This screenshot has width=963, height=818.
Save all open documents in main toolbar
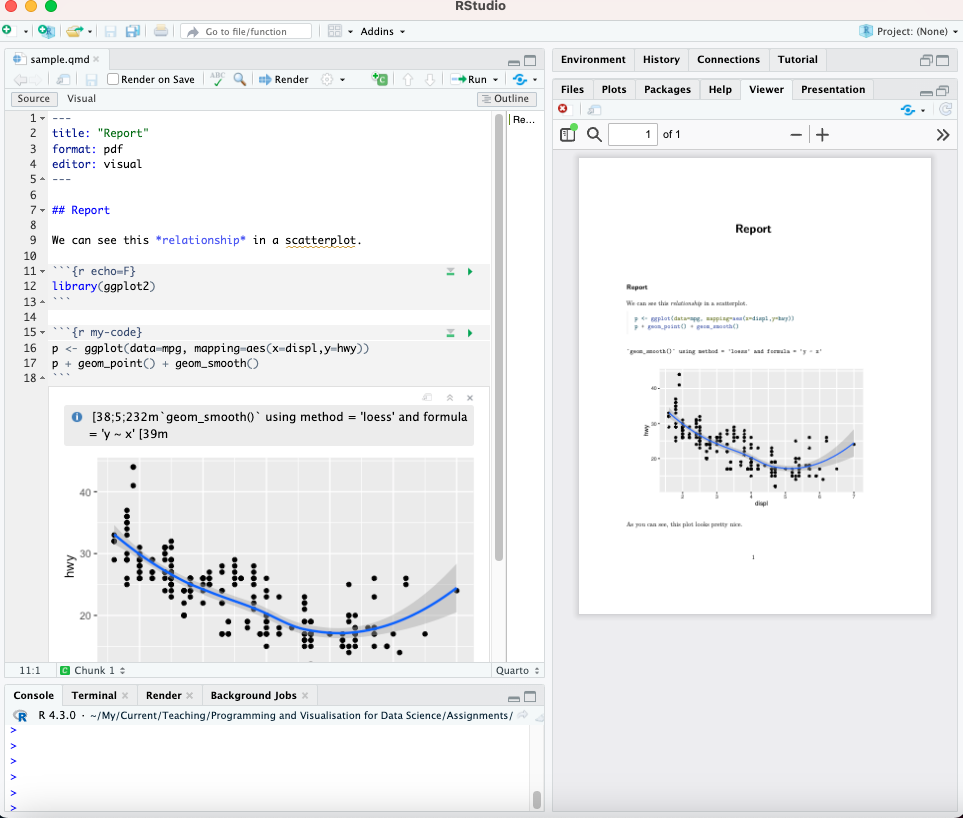pyautogui.click(x=133, y=31)
